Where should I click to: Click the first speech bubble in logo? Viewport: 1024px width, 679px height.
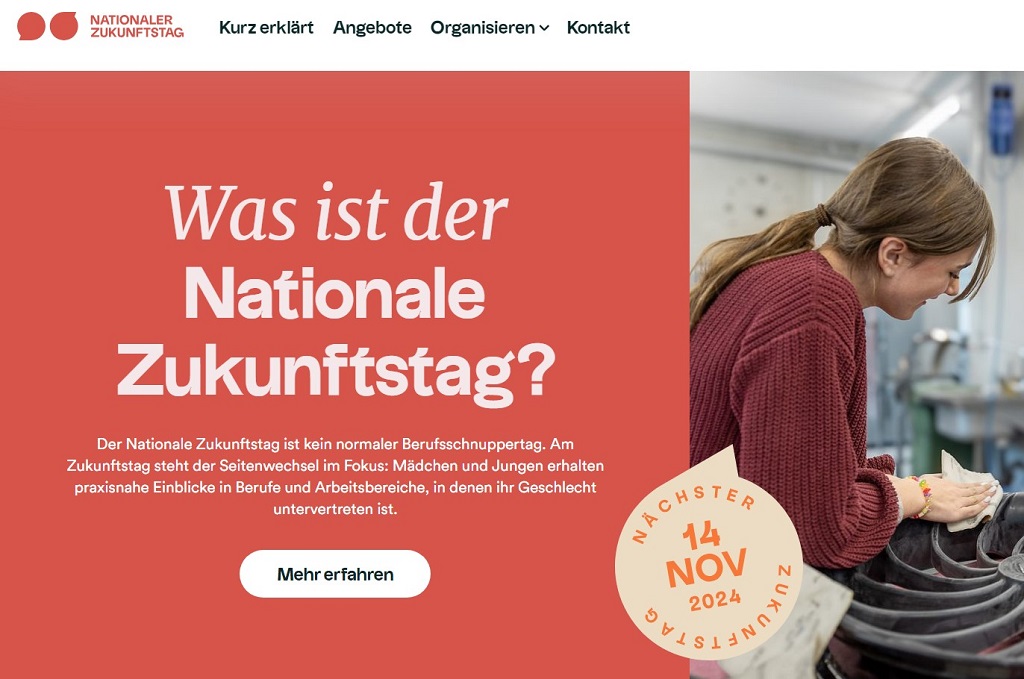point(31,26)
